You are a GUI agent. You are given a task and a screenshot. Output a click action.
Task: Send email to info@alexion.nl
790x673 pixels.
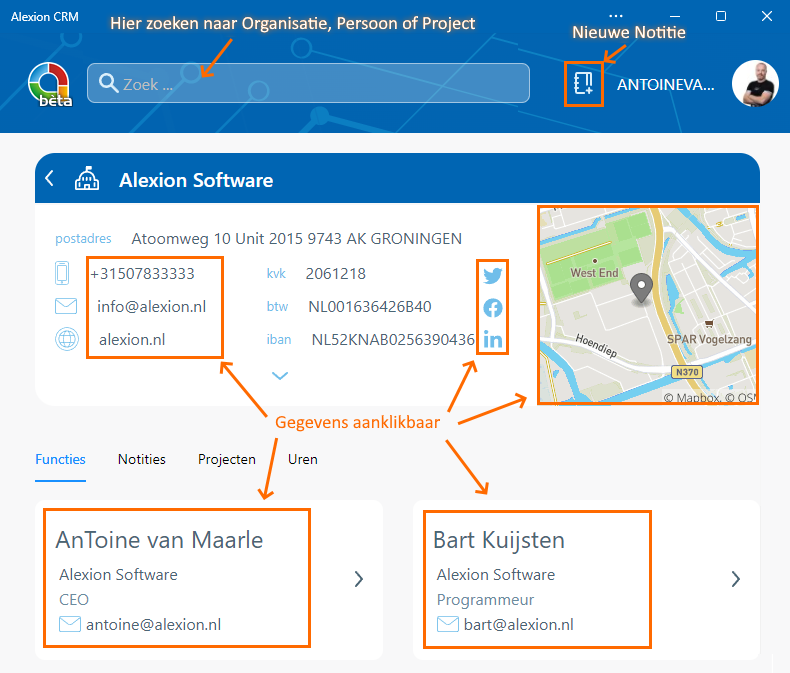[x=152, y=307]
